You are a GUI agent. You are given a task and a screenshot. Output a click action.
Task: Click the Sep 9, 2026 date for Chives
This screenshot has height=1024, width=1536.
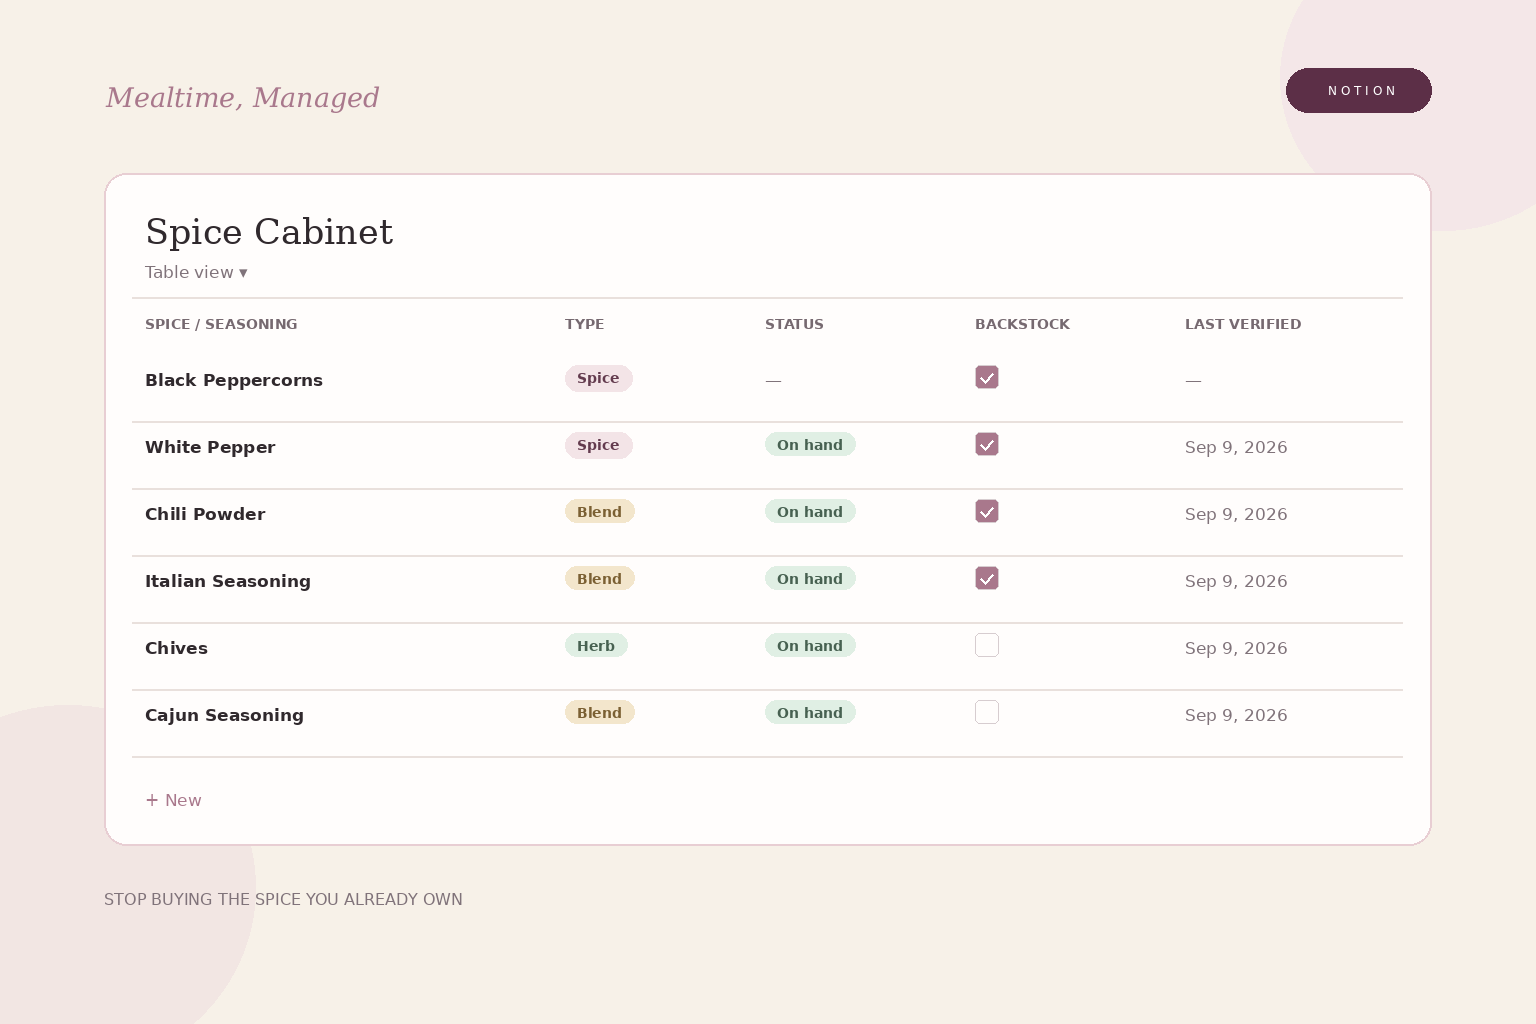[x=1236, y=648]
